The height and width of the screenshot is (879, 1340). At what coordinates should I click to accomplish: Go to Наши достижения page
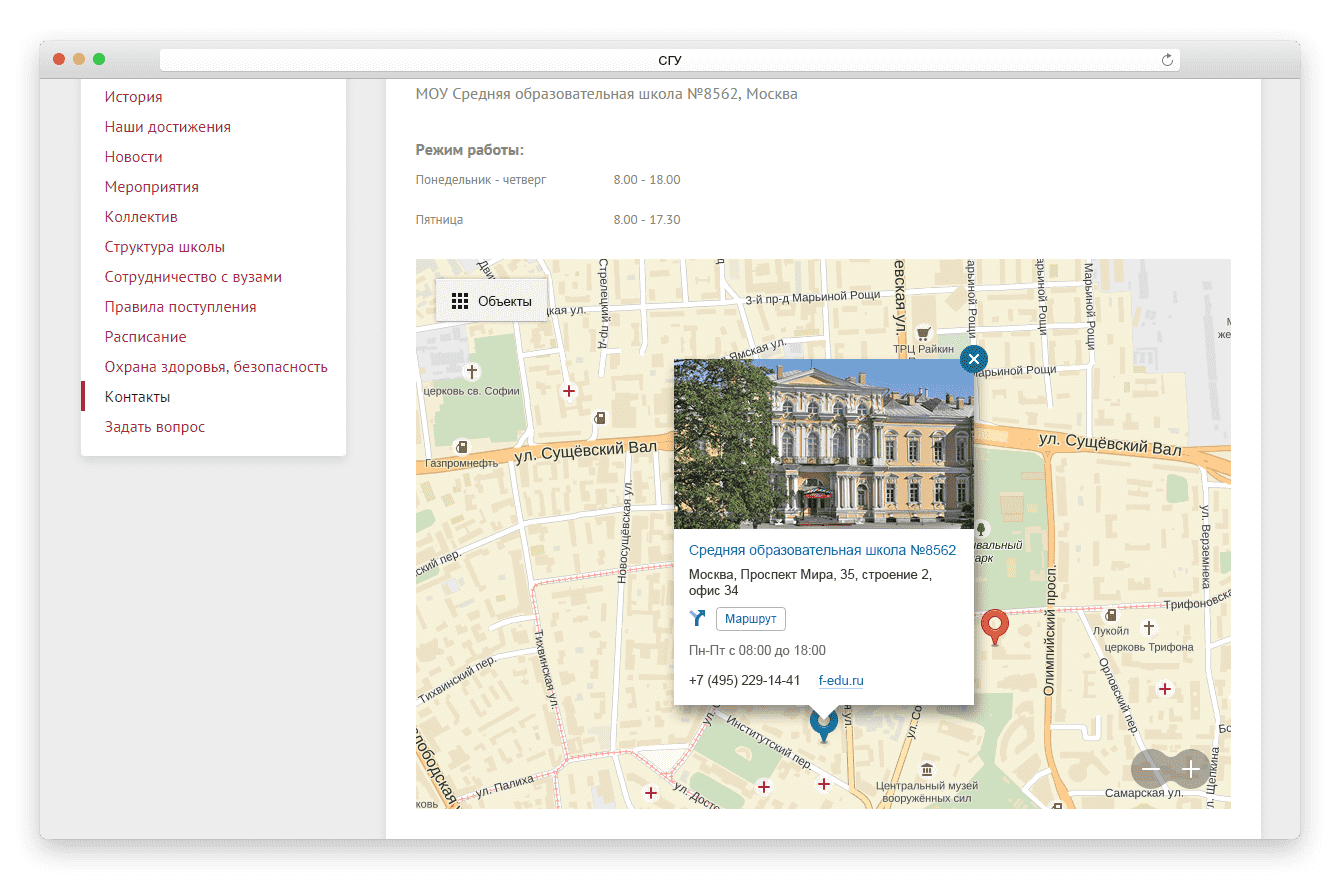pos(168,127)
